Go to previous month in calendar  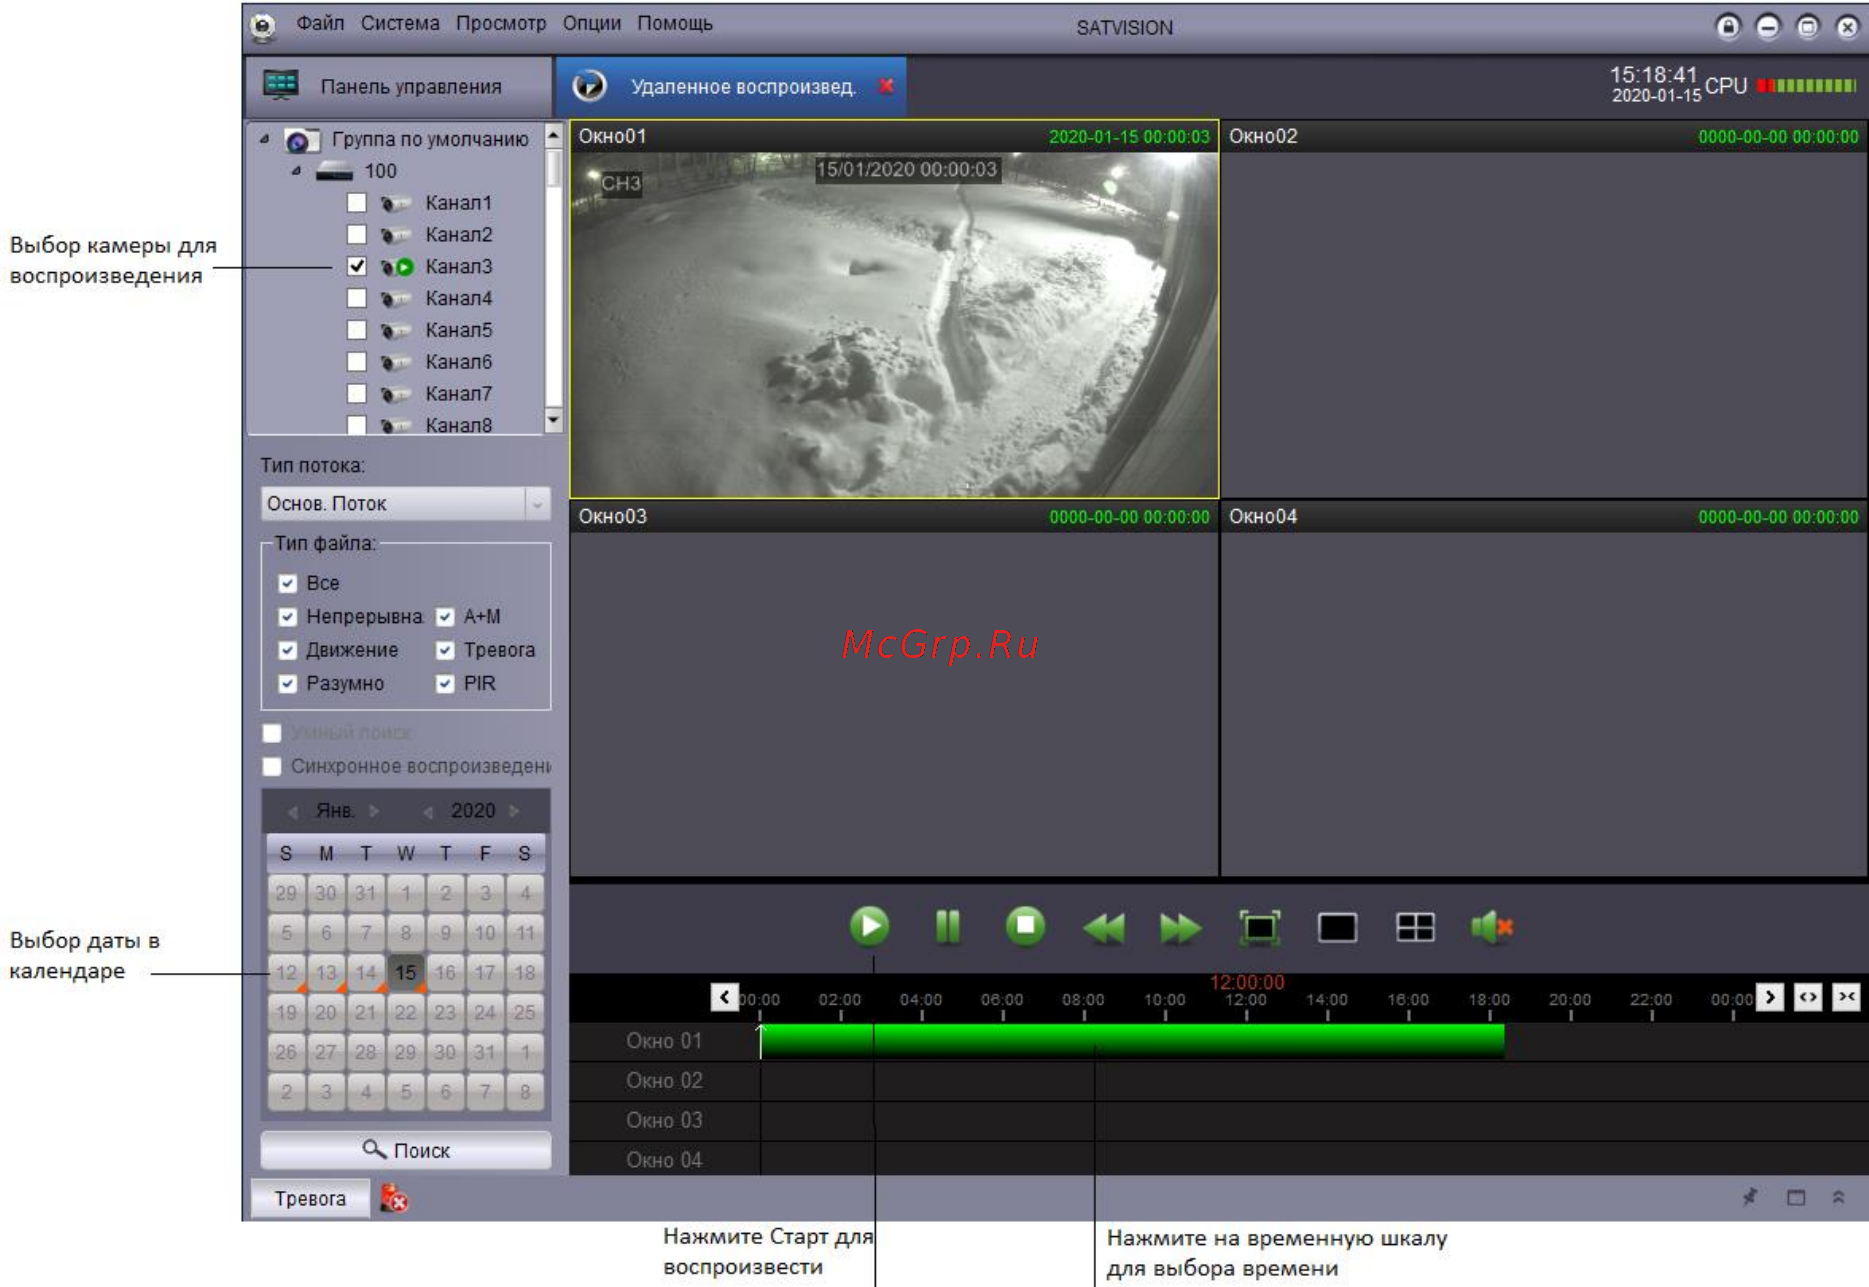click(x=293, y=811)
